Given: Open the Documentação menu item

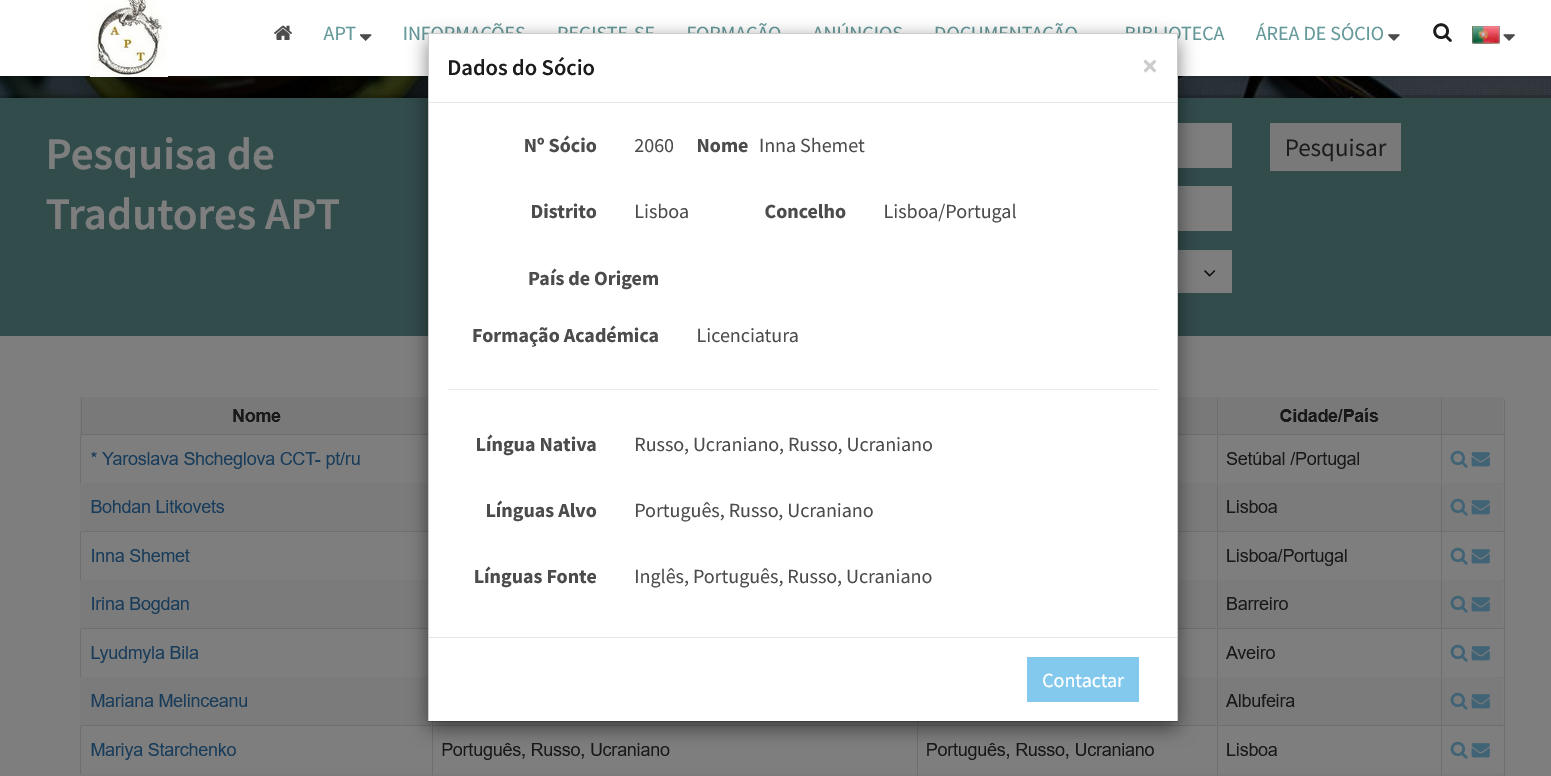Looking at the screenshot, I should point(1006,34).
